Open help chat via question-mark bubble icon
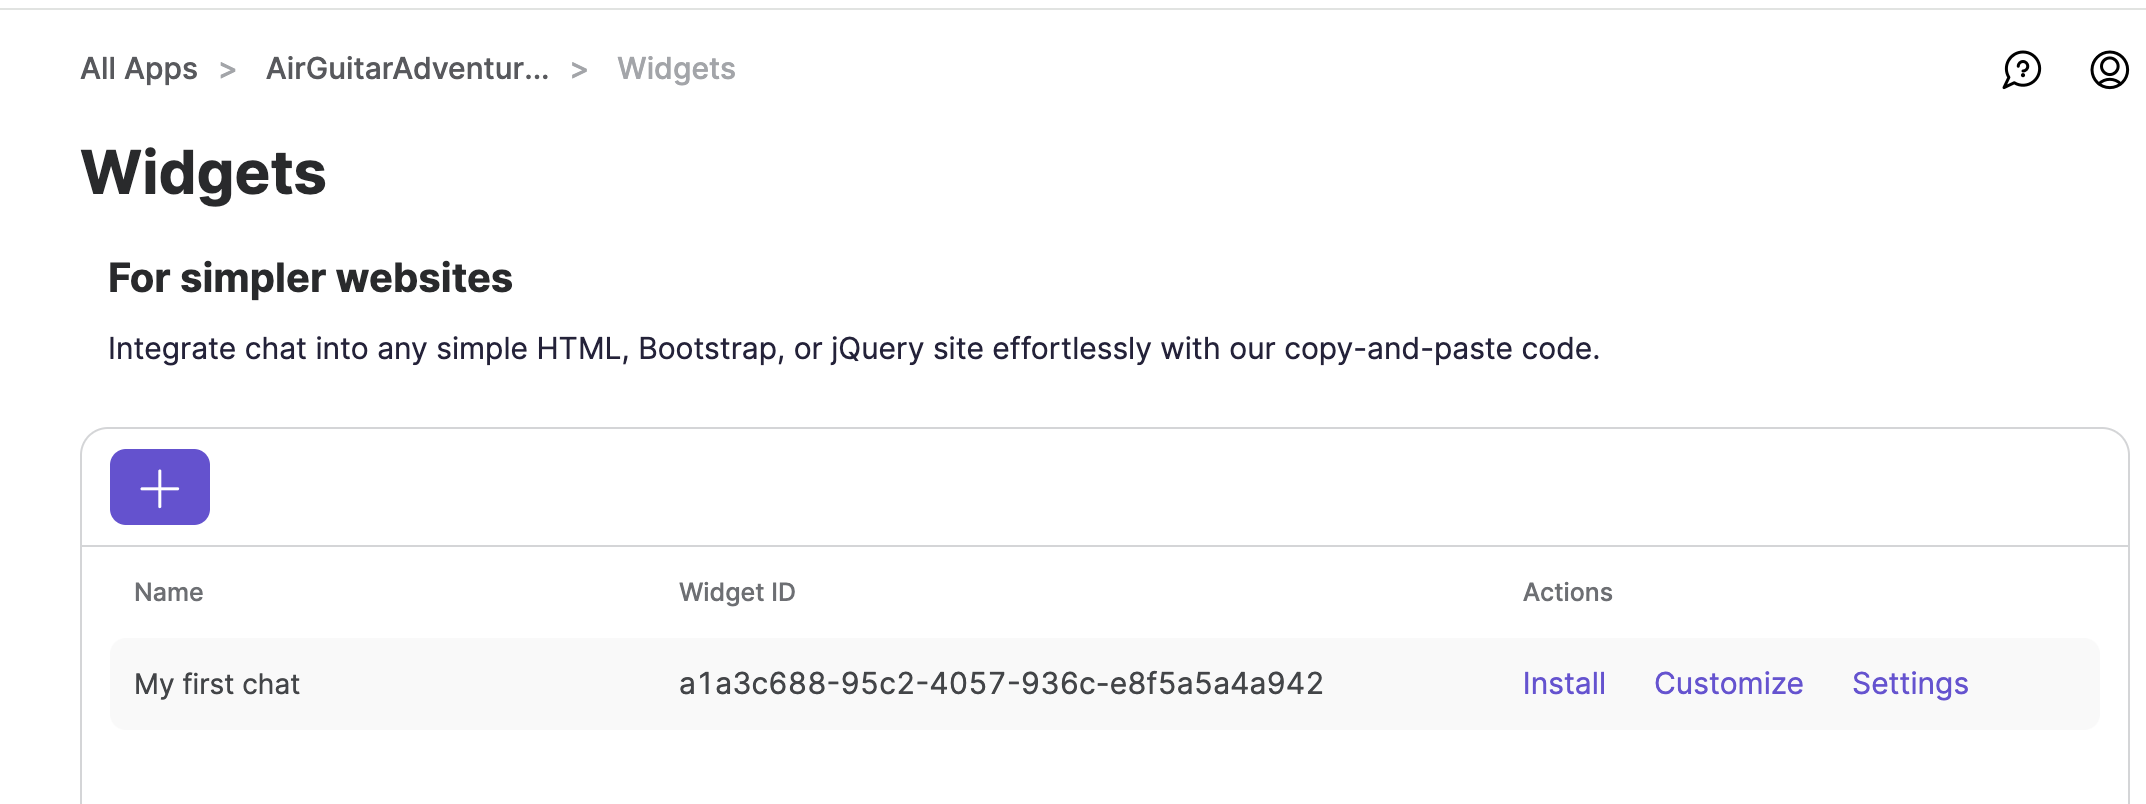2146x804 pixels. pyautogui.click(x=2021, y=69)
